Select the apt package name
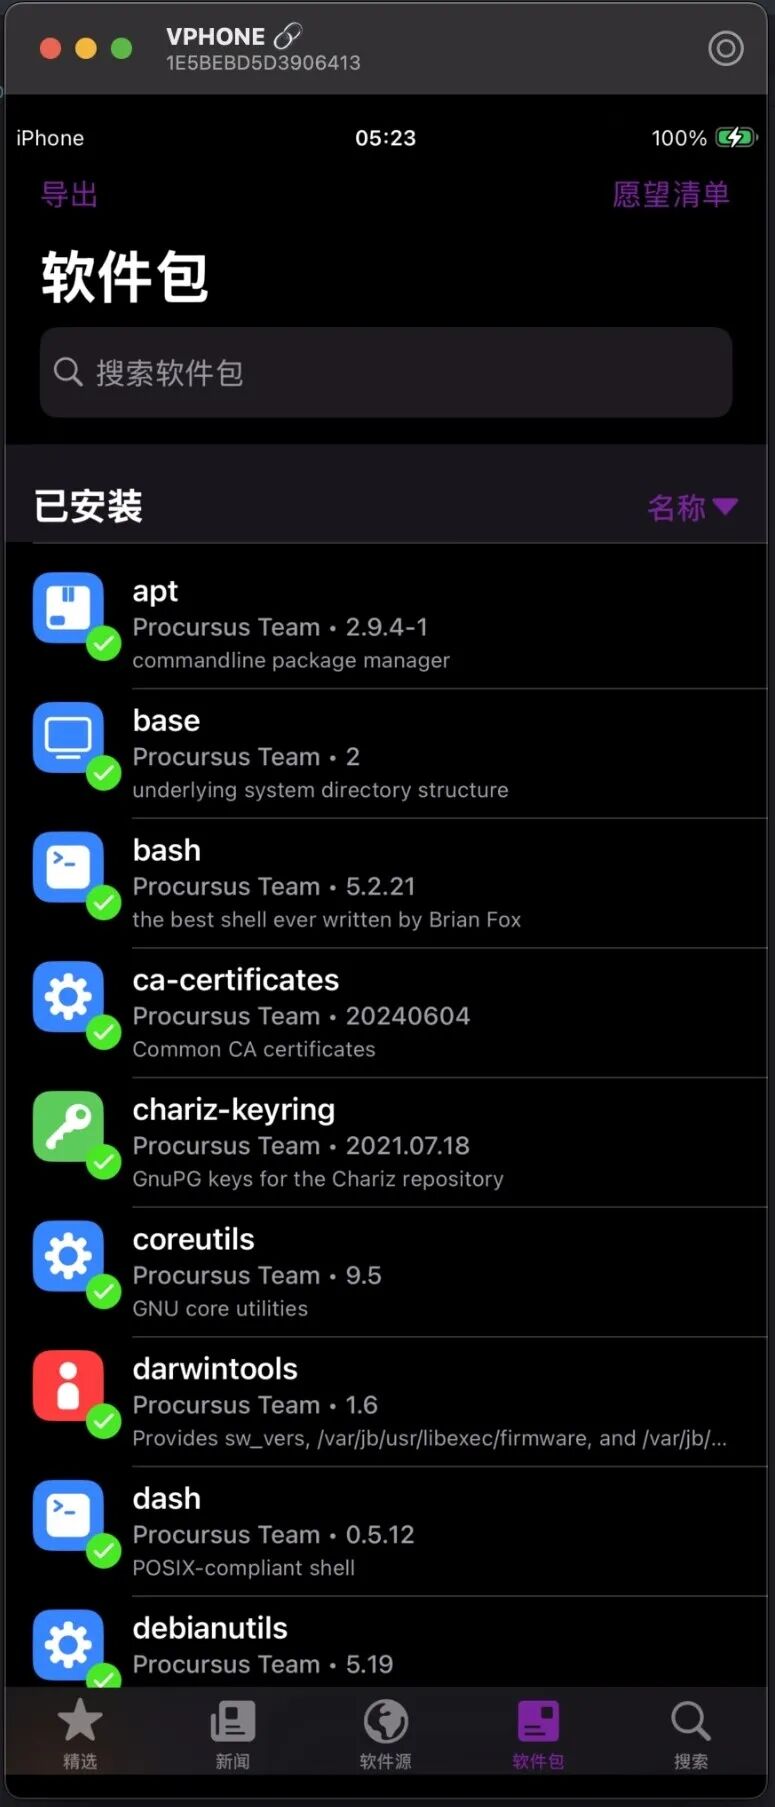Screen dimensions: 775x1807 [x=155, y=592]
